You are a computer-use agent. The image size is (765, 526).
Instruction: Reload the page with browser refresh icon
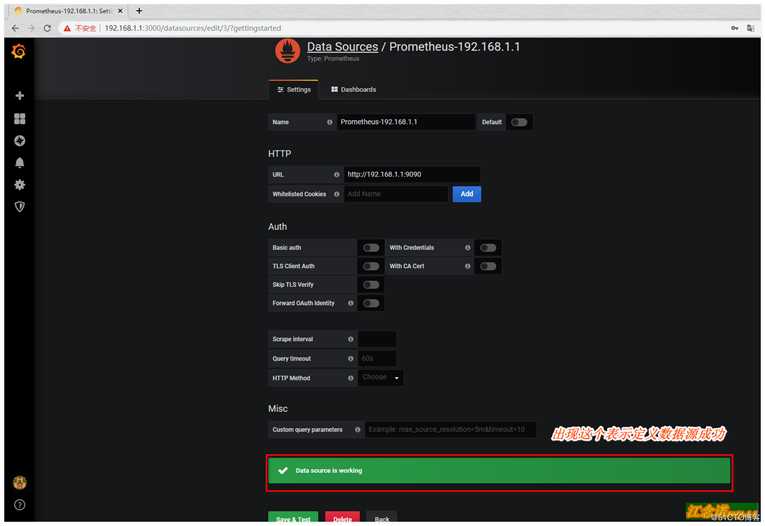click(47, 28)
